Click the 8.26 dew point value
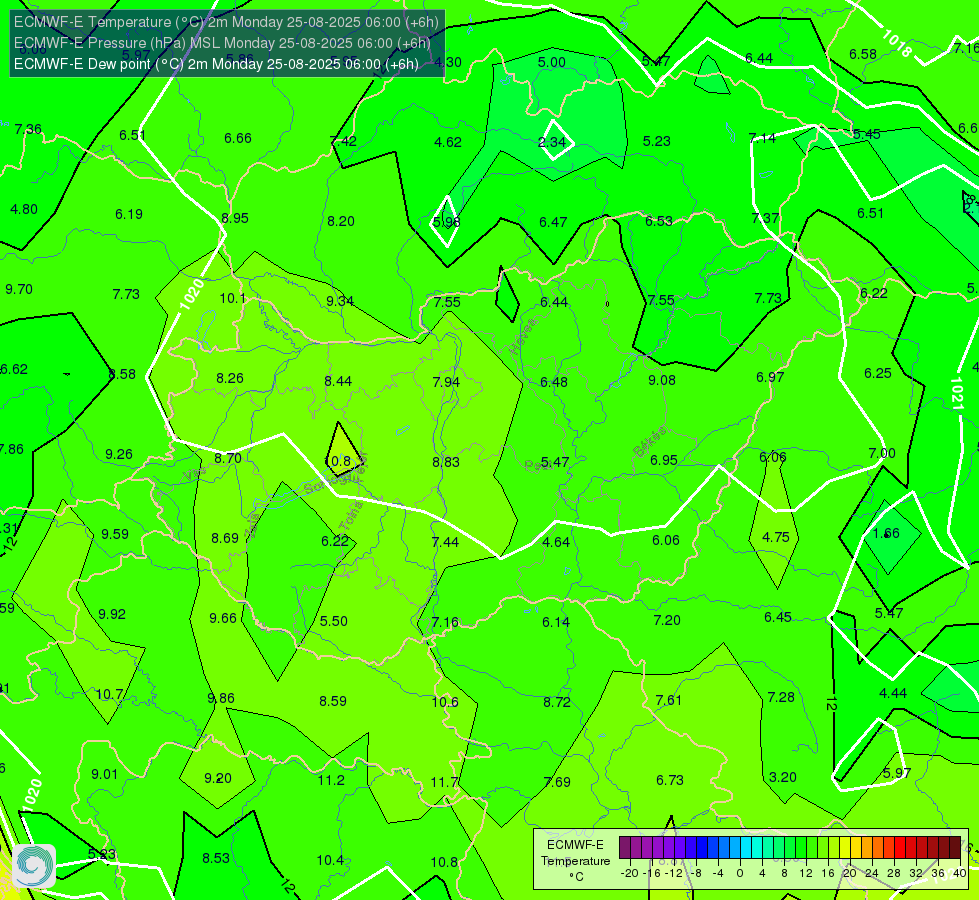 tap(230, 378)
